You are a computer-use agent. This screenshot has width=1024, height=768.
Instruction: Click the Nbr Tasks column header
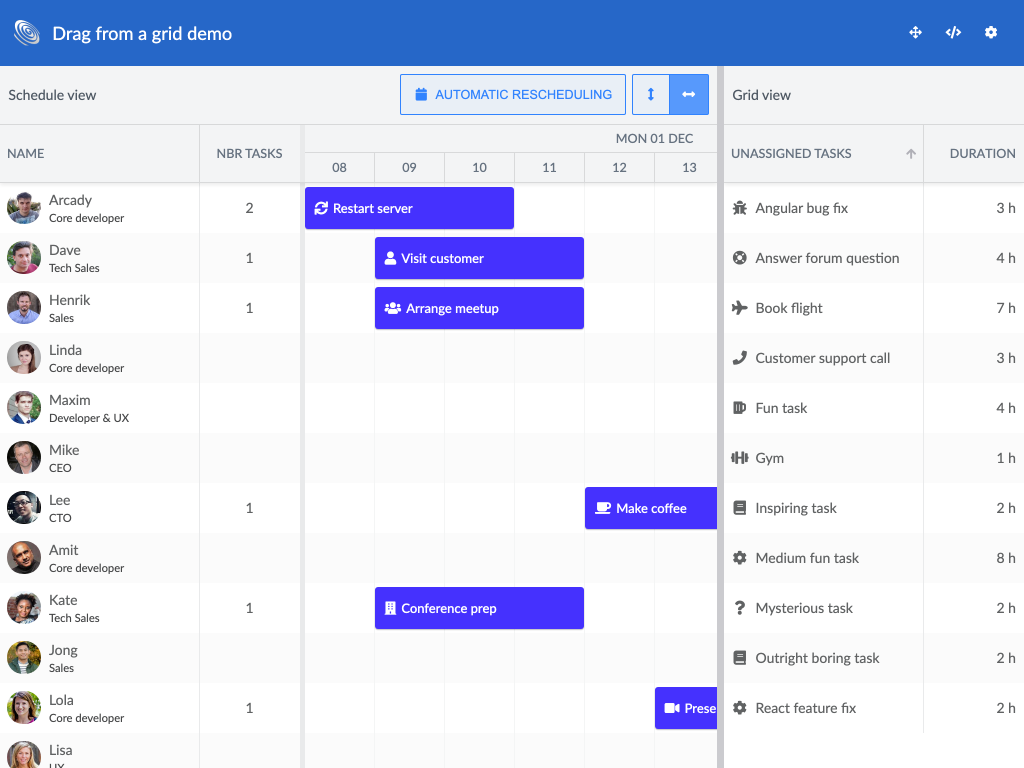pyautogui.click(x=249, y=154)
